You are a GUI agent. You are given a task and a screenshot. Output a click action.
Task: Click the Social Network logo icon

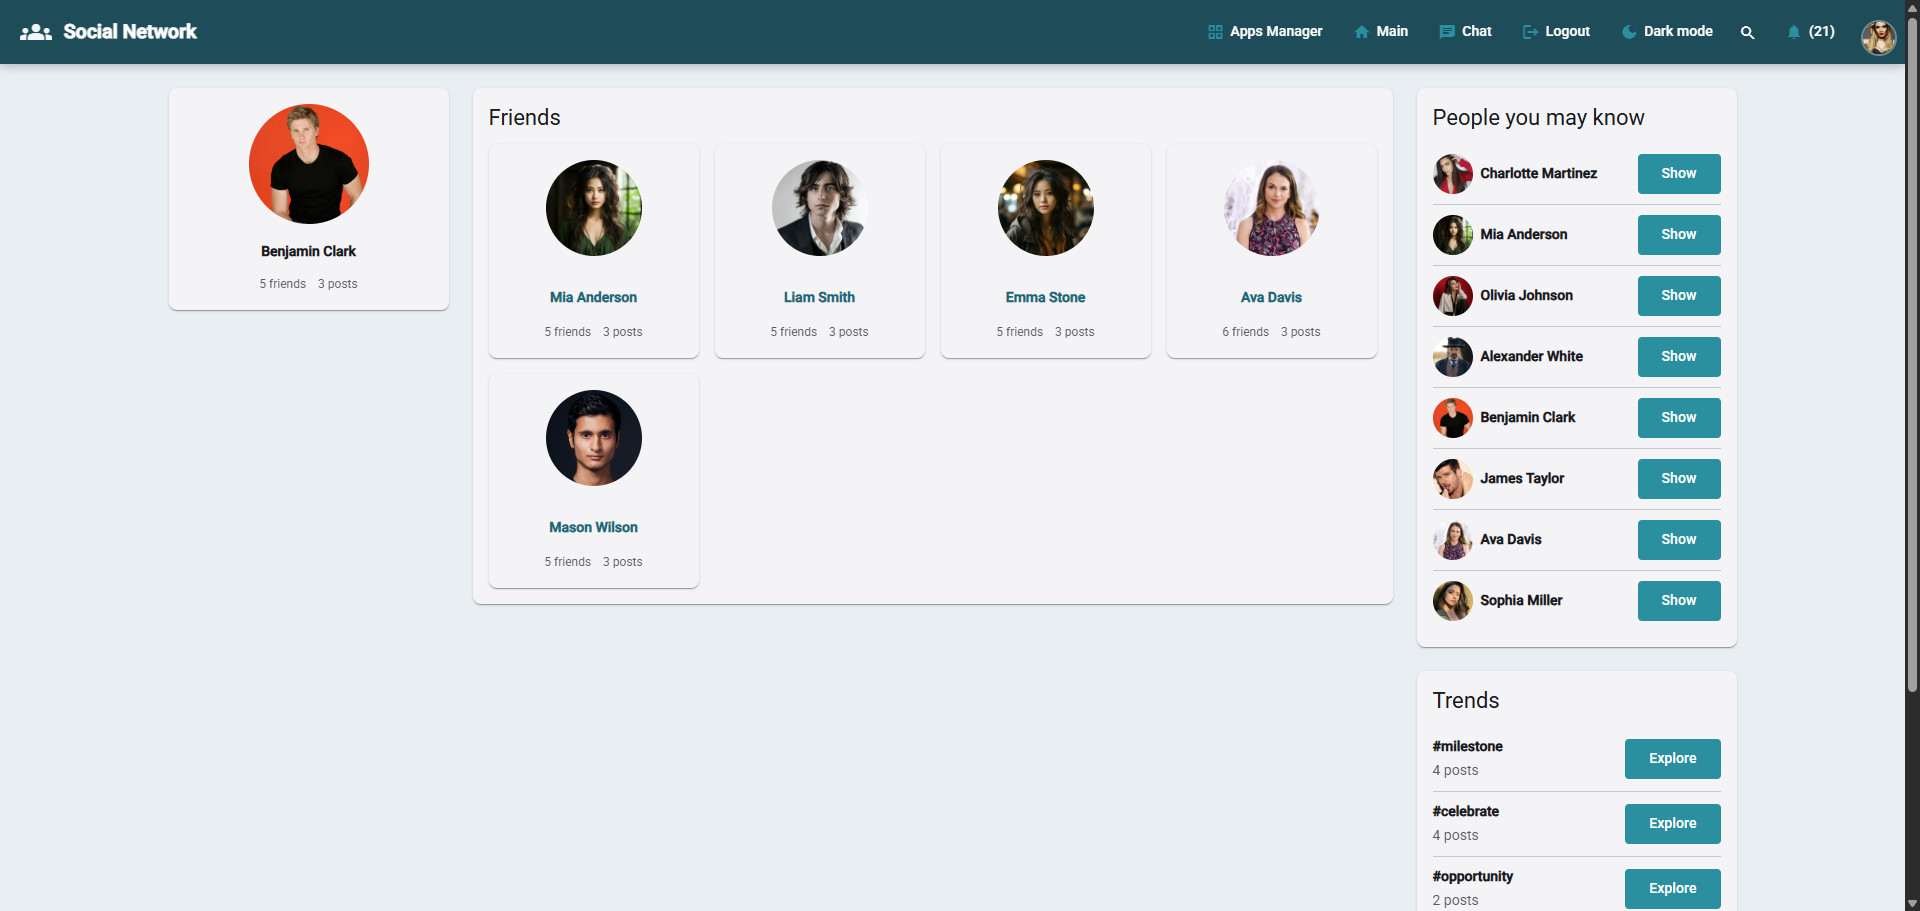[36, 32]
